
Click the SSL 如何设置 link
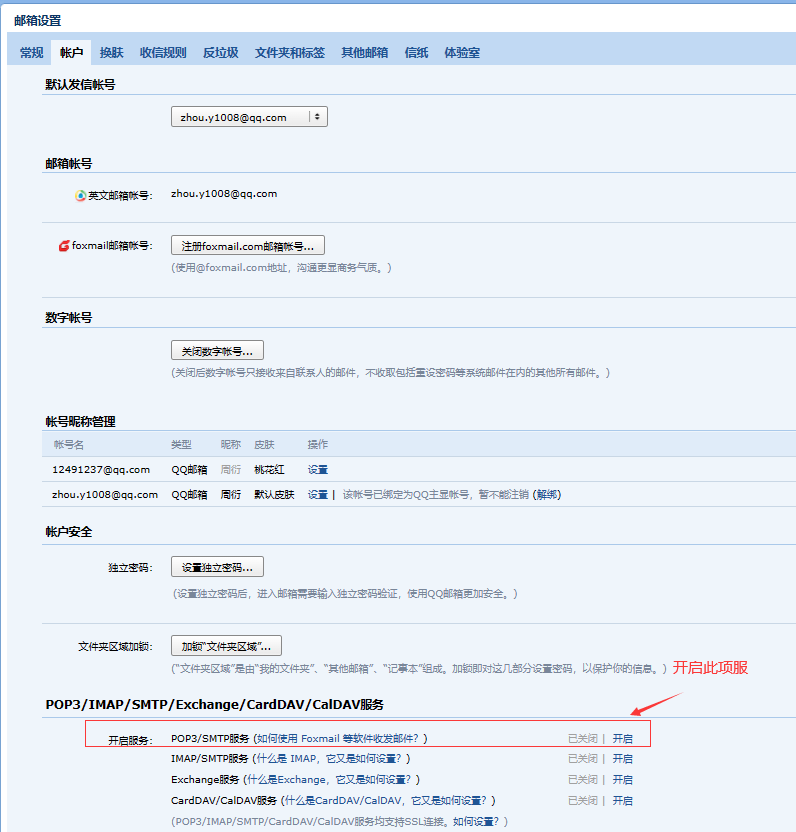(476, 821)
